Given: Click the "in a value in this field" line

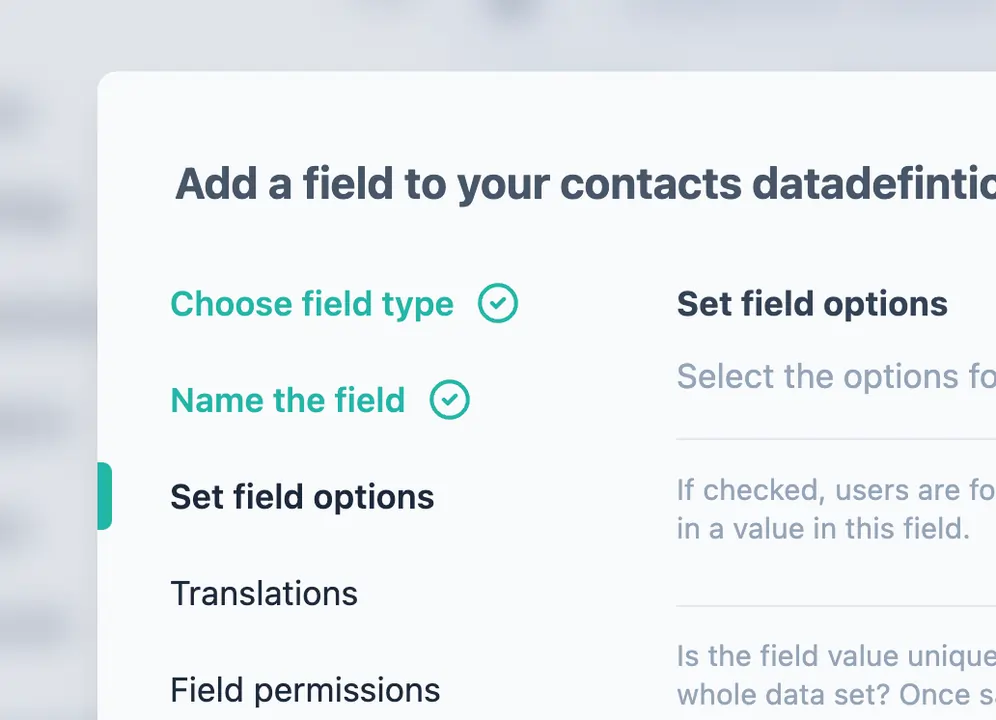Looking at the screenshot, I should [x=823, y=528].
